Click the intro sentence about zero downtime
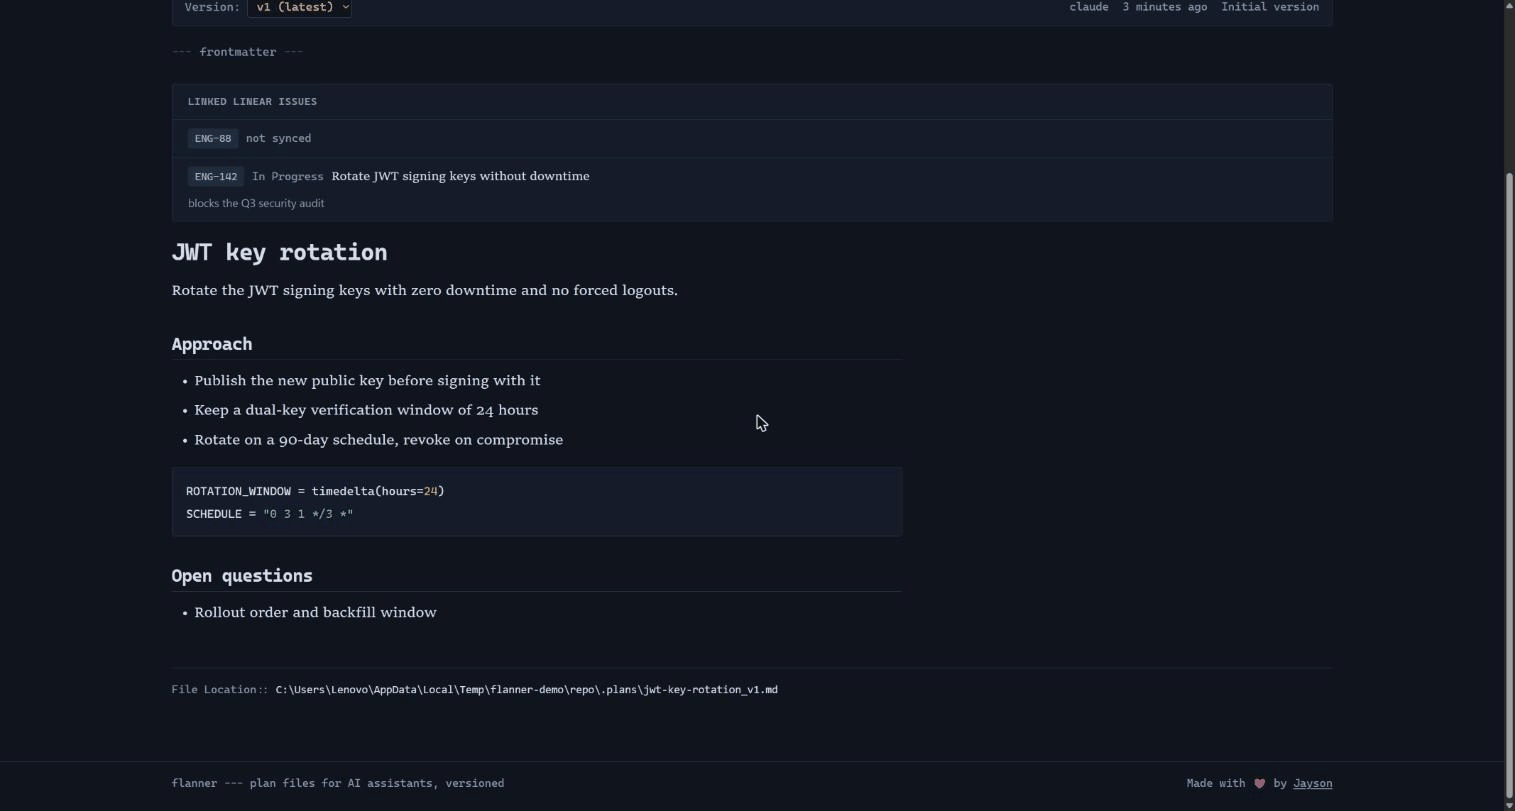 point(425,291)
